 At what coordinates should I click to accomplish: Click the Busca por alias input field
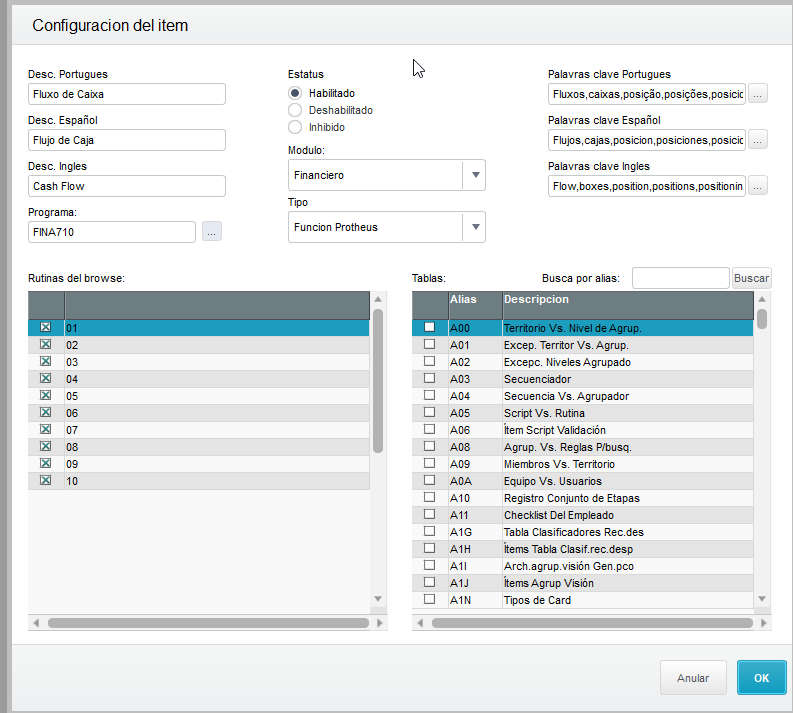pos(680,278)
